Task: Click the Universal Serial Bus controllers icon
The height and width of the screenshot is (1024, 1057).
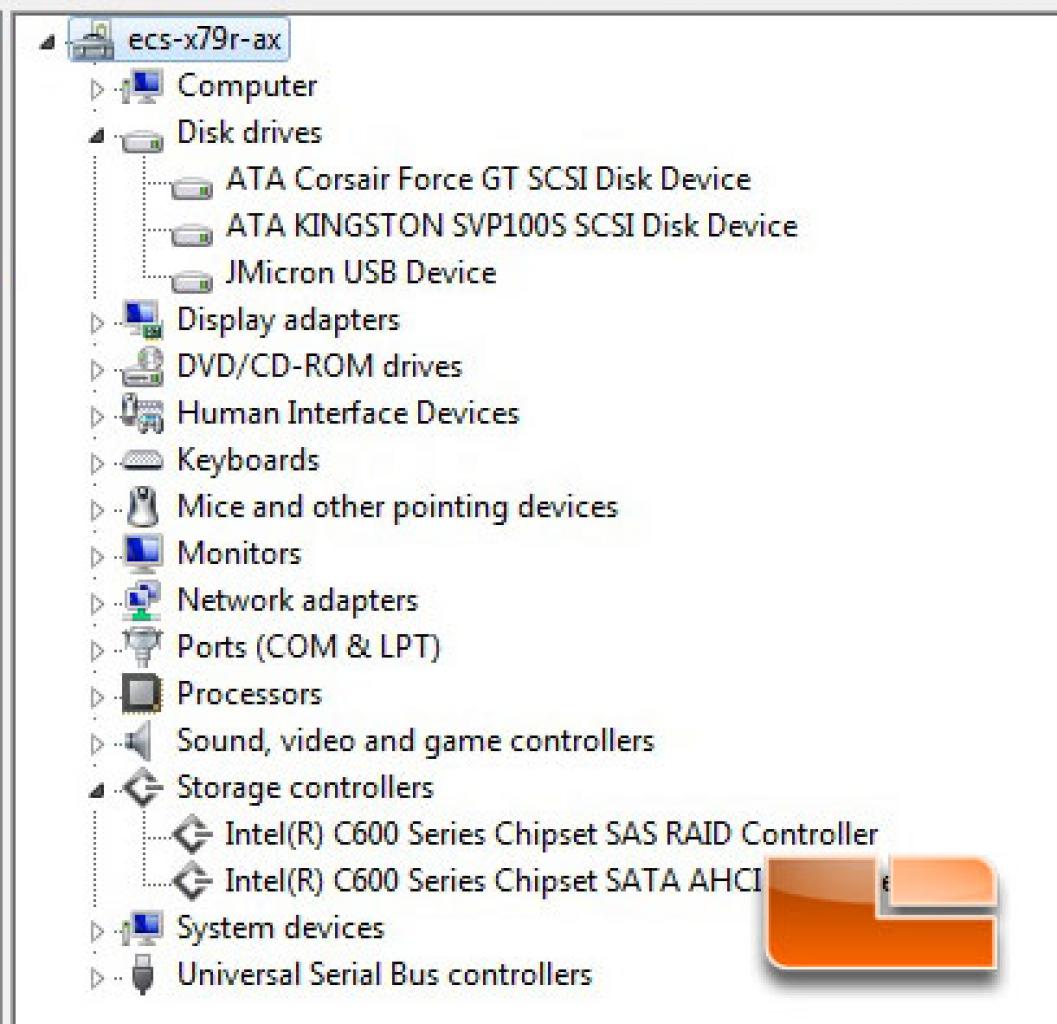Action: click(x=142, y=974)
